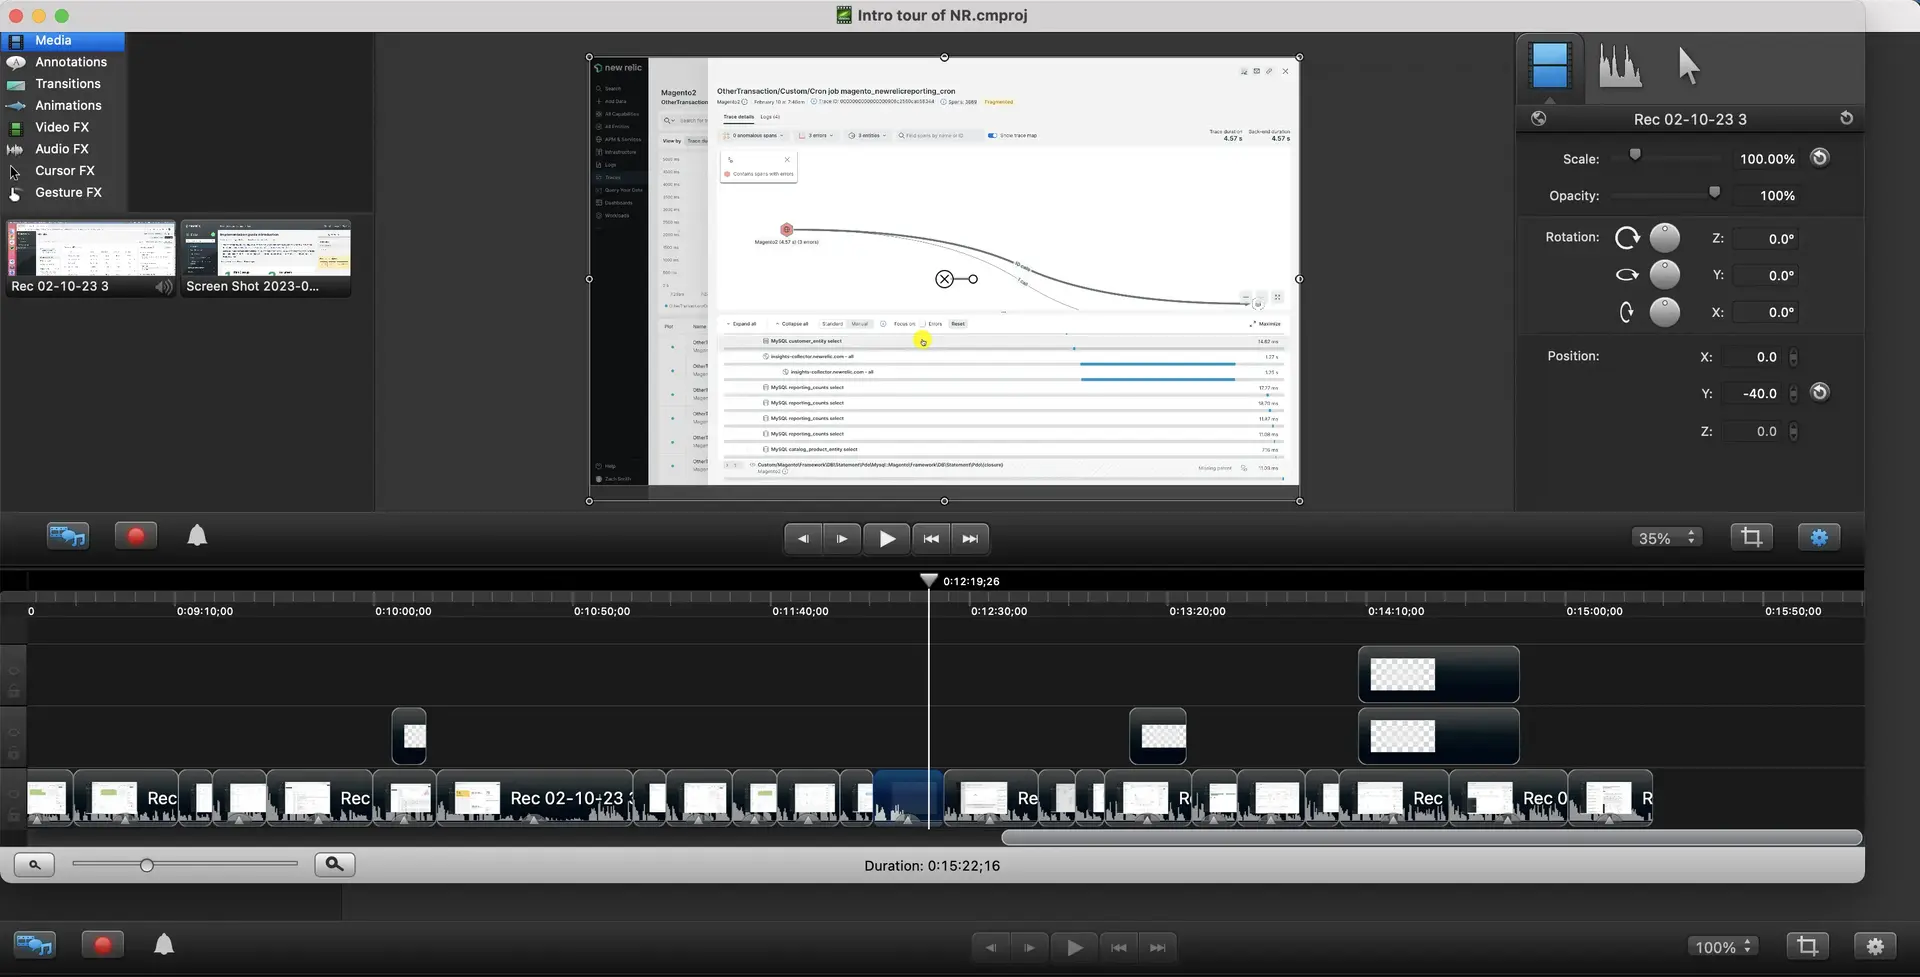
Task: Click the red Record button above the timeline
Action: [136, 537]
